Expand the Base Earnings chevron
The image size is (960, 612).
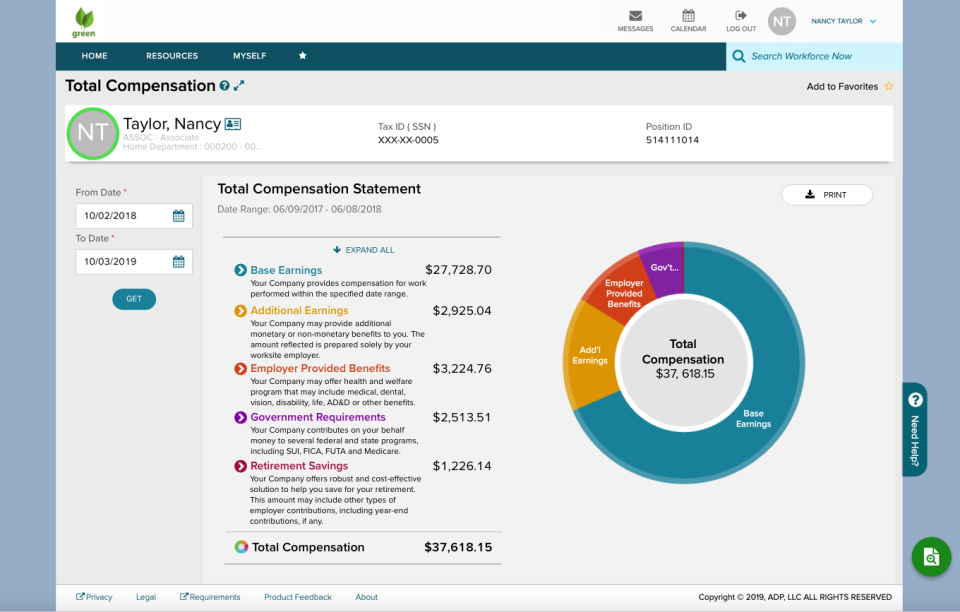[x=241, y=270]
